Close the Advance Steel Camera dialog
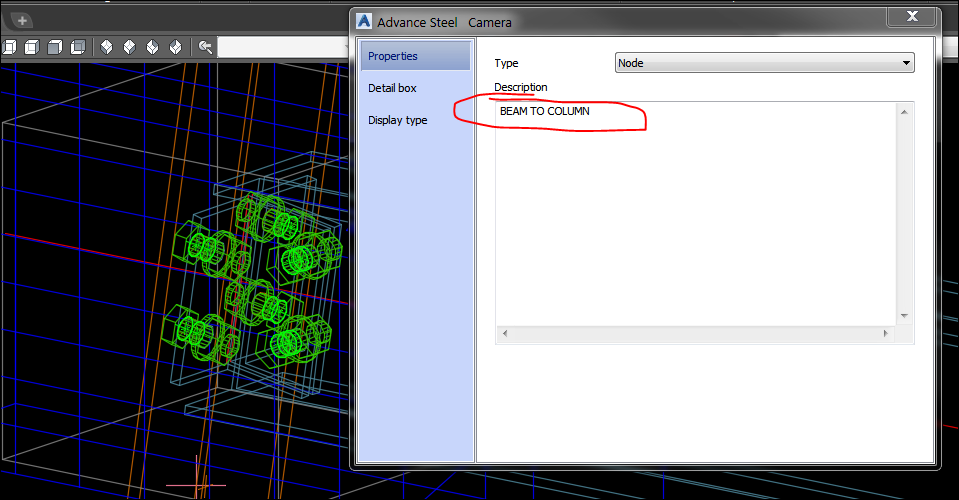 [912, 17]
